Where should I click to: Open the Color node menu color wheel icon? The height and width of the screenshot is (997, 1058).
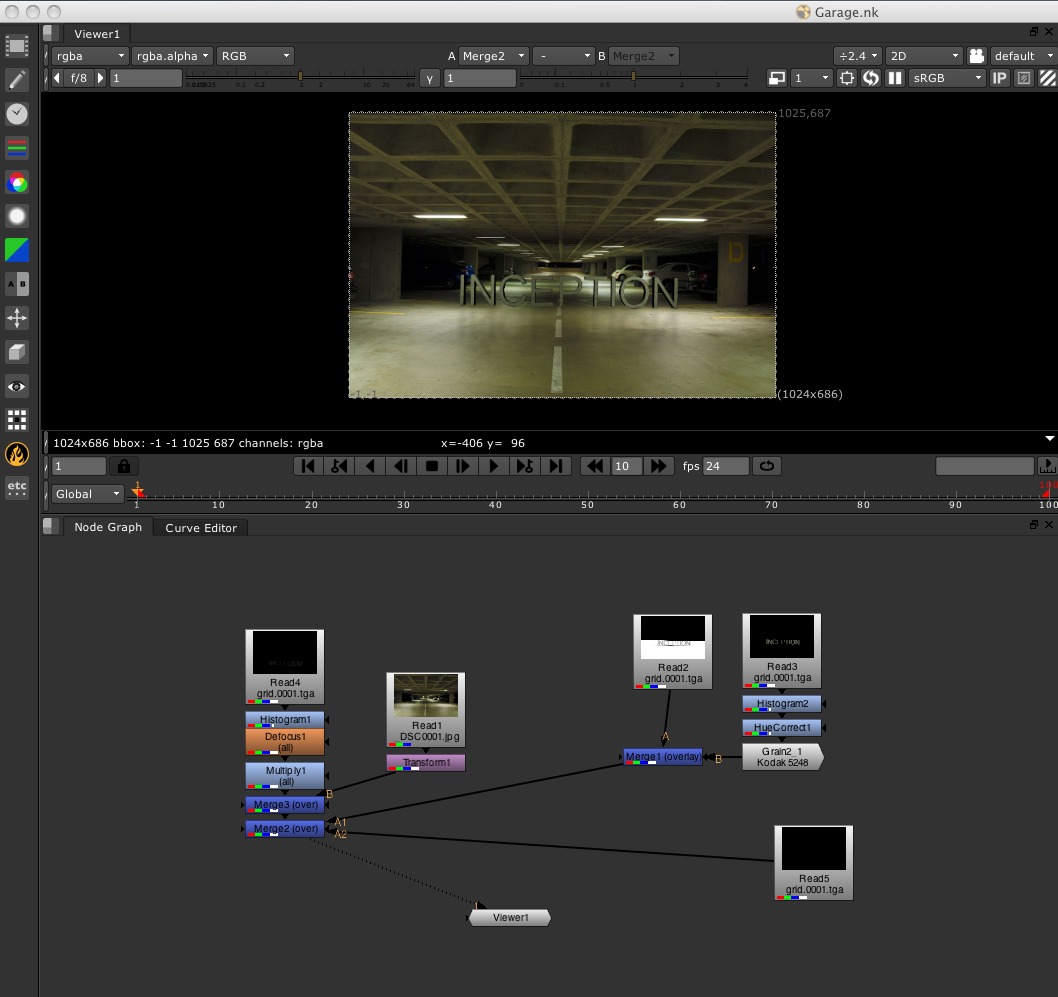coord(17,182)
